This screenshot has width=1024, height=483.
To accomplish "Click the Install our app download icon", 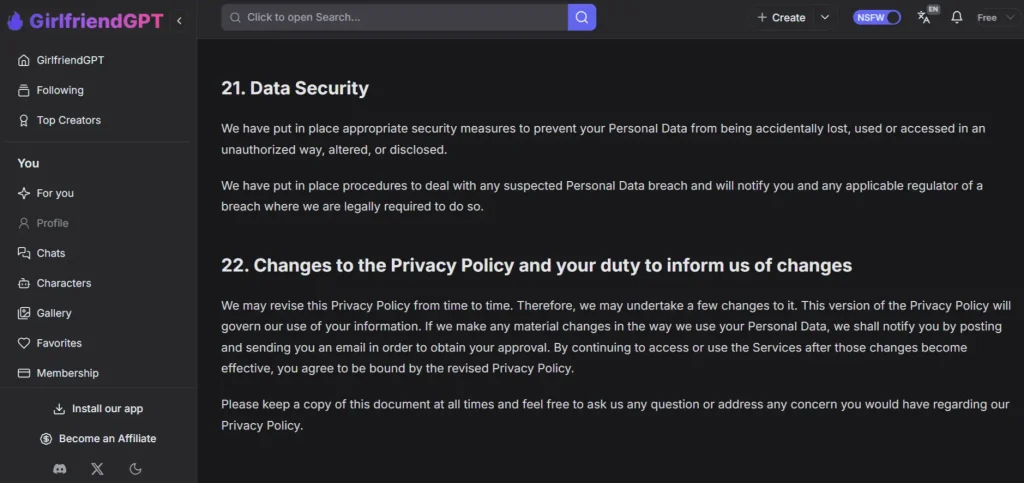I will click(x=59, y=408).
